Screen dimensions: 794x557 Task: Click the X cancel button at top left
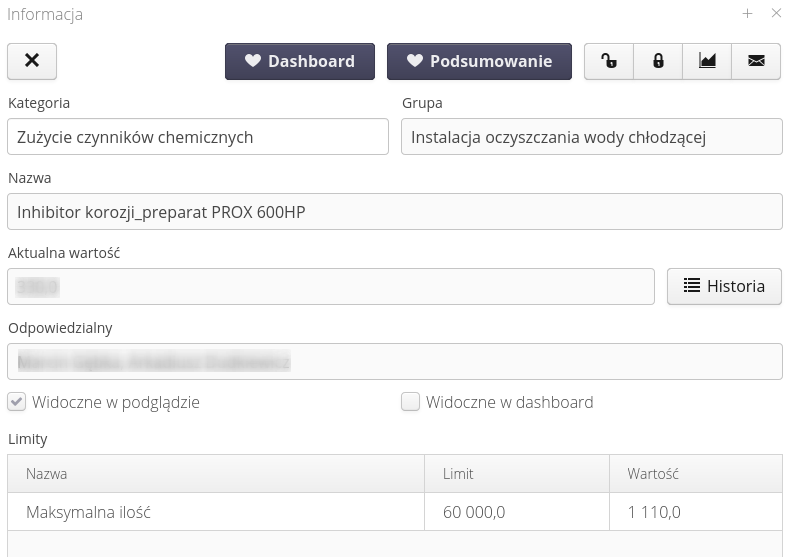[32, 61]
